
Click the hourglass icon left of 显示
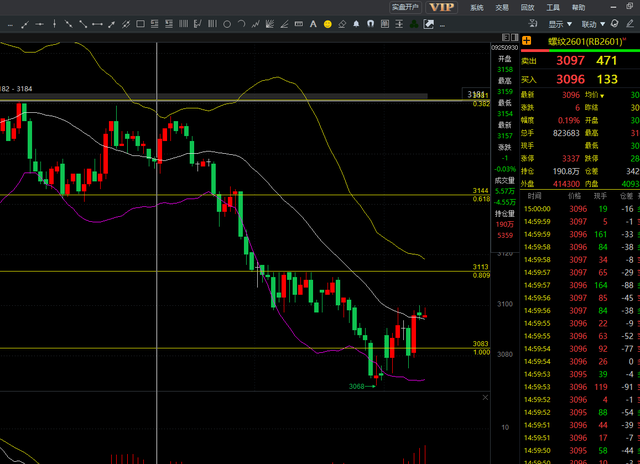point(533,24)
